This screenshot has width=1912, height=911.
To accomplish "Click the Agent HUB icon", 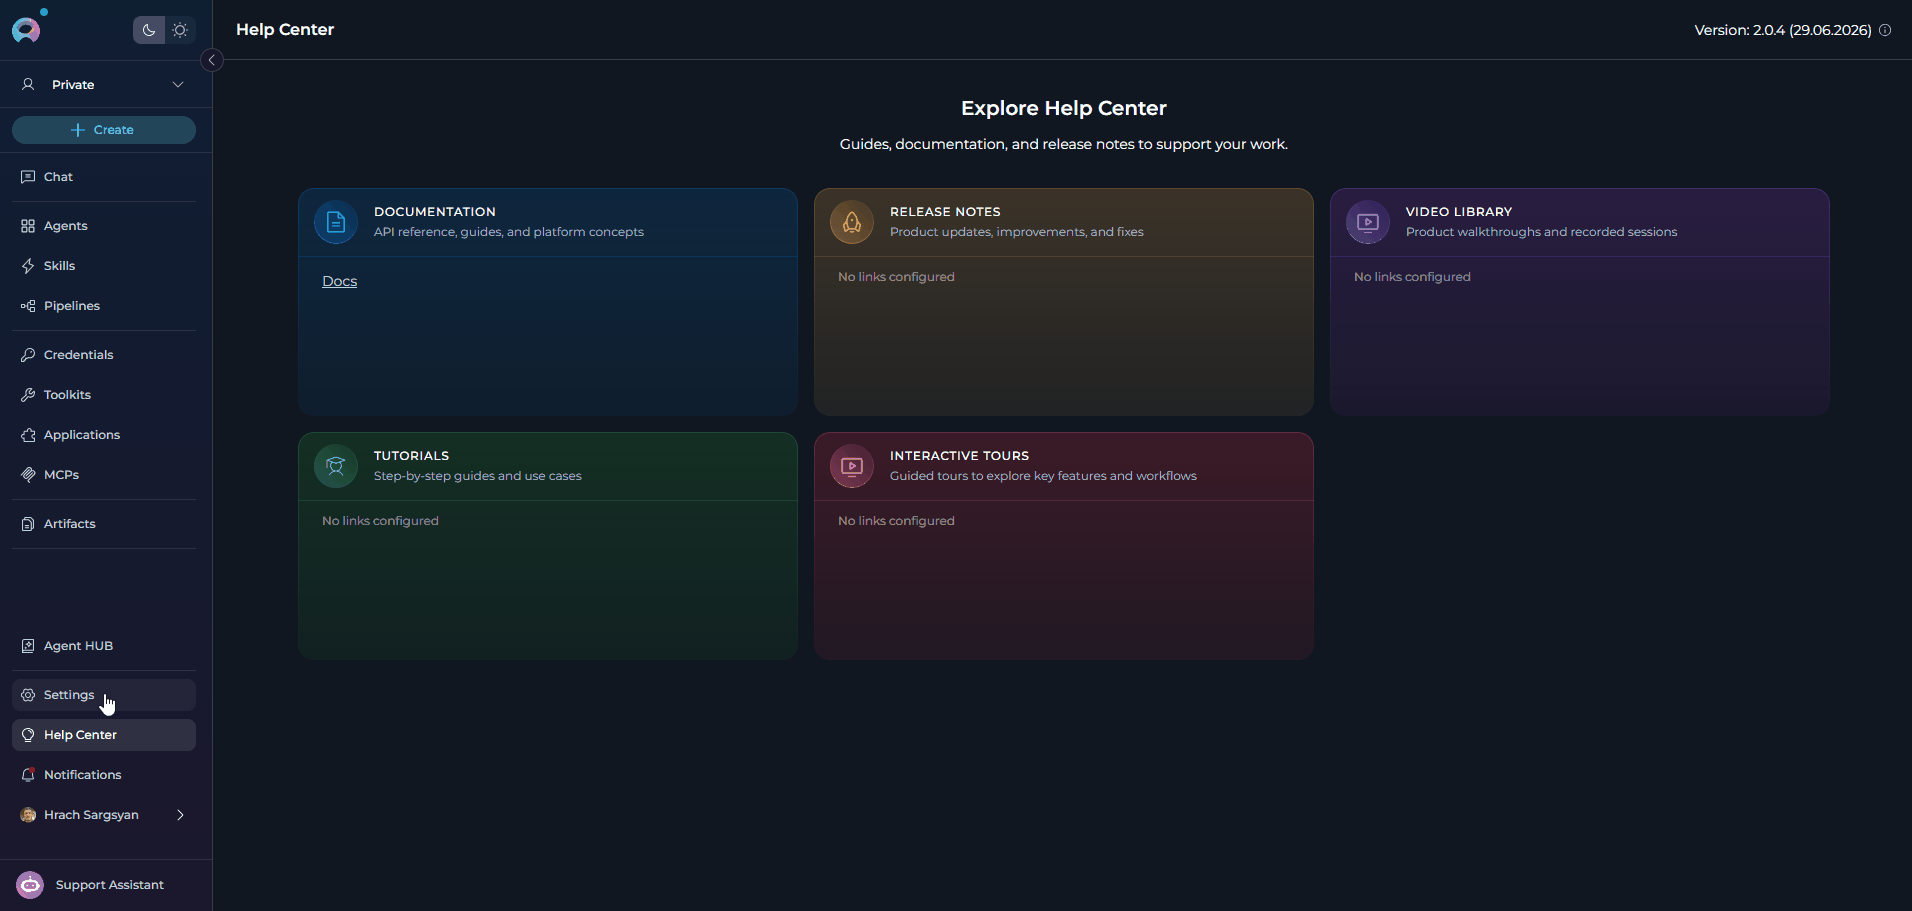I will (x=28, y=646).
